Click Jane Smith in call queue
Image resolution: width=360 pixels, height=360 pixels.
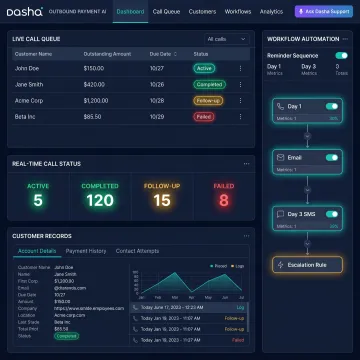29,85
